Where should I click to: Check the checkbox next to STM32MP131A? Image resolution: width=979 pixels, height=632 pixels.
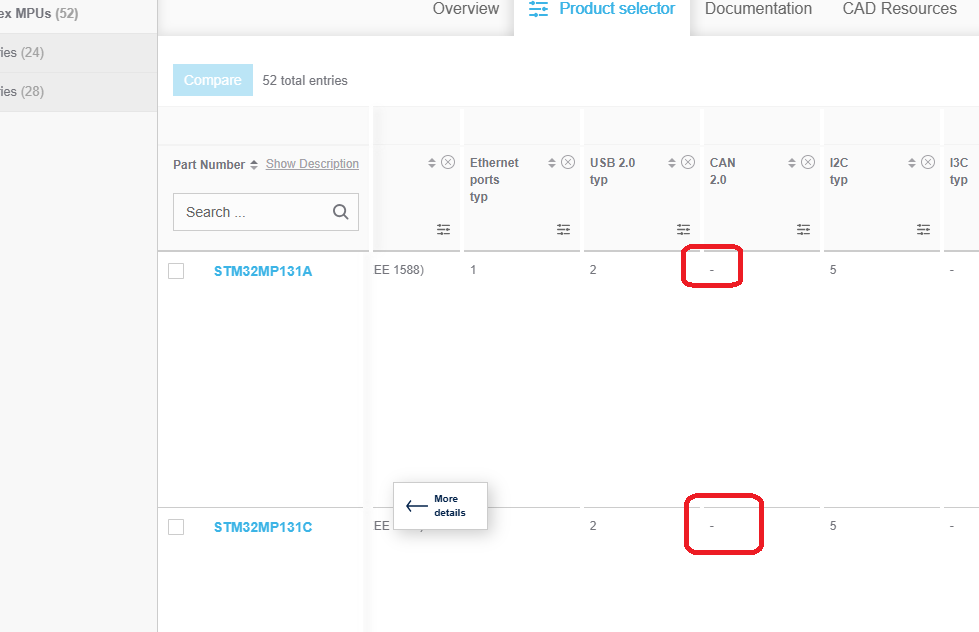coord(176,270)
